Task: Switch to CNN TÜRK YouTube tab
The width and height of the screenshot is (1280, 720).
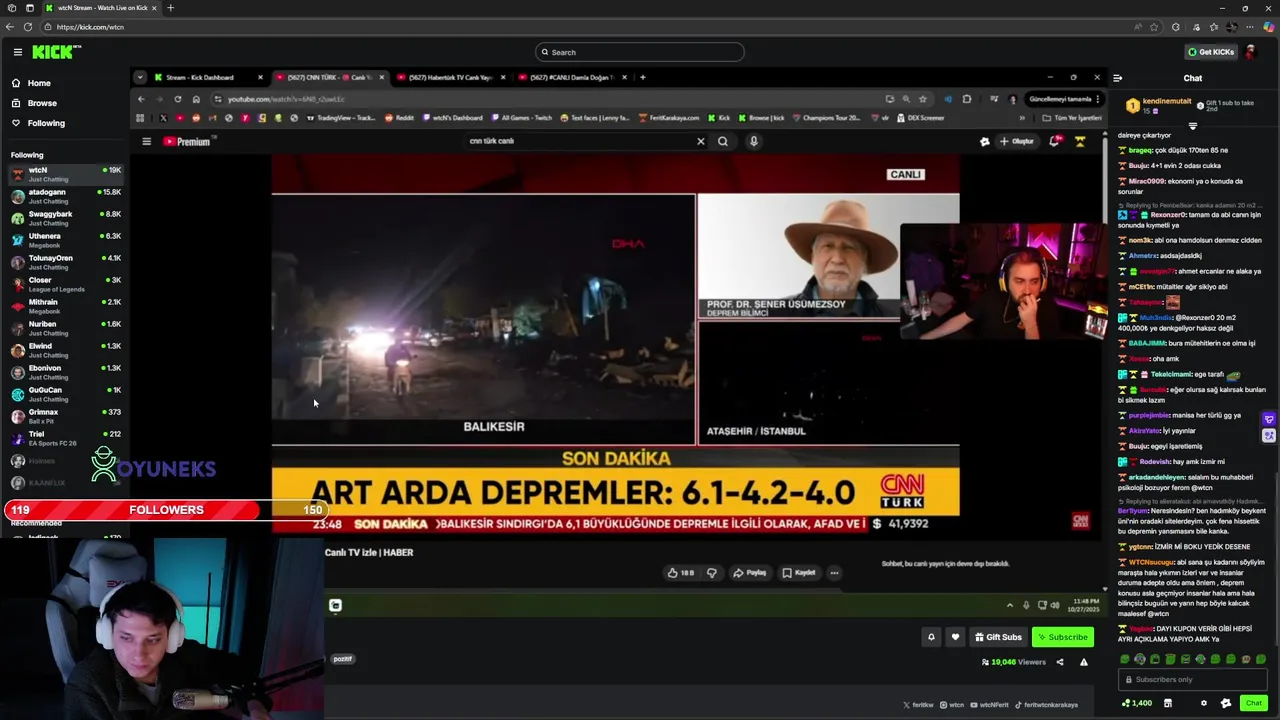Action: coord(330,77)
